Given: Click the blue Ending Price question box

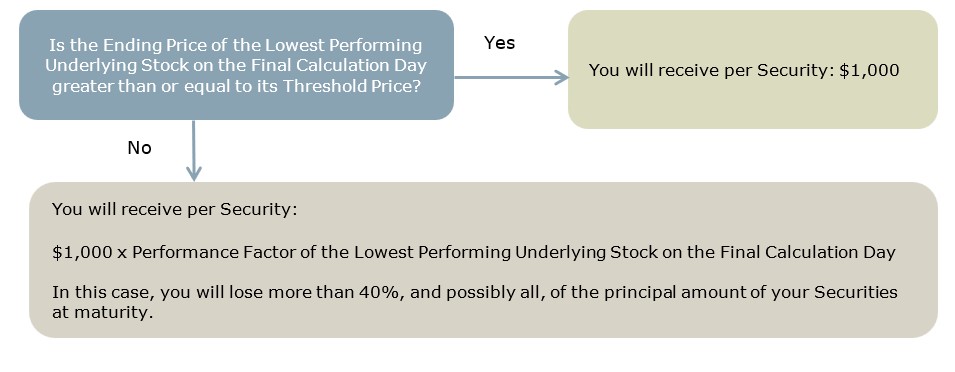Looking at the screenshot, I should (x=236, y=65).
